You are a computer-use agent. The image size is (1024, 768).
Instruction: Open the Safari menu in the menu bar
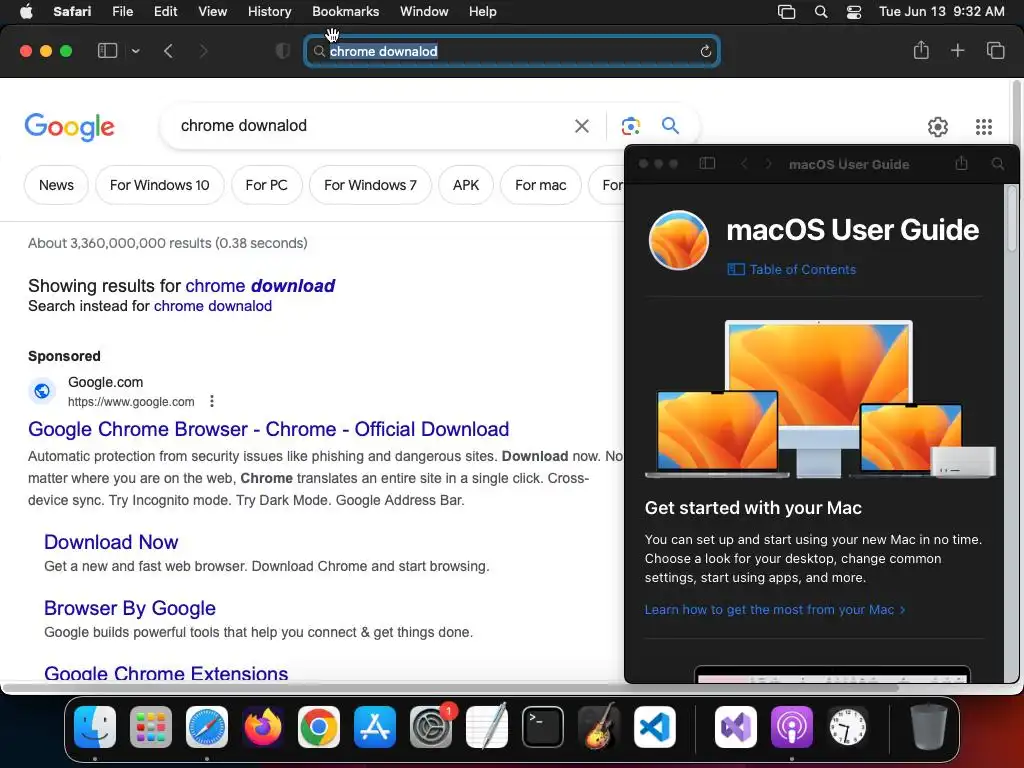(72, 11)
